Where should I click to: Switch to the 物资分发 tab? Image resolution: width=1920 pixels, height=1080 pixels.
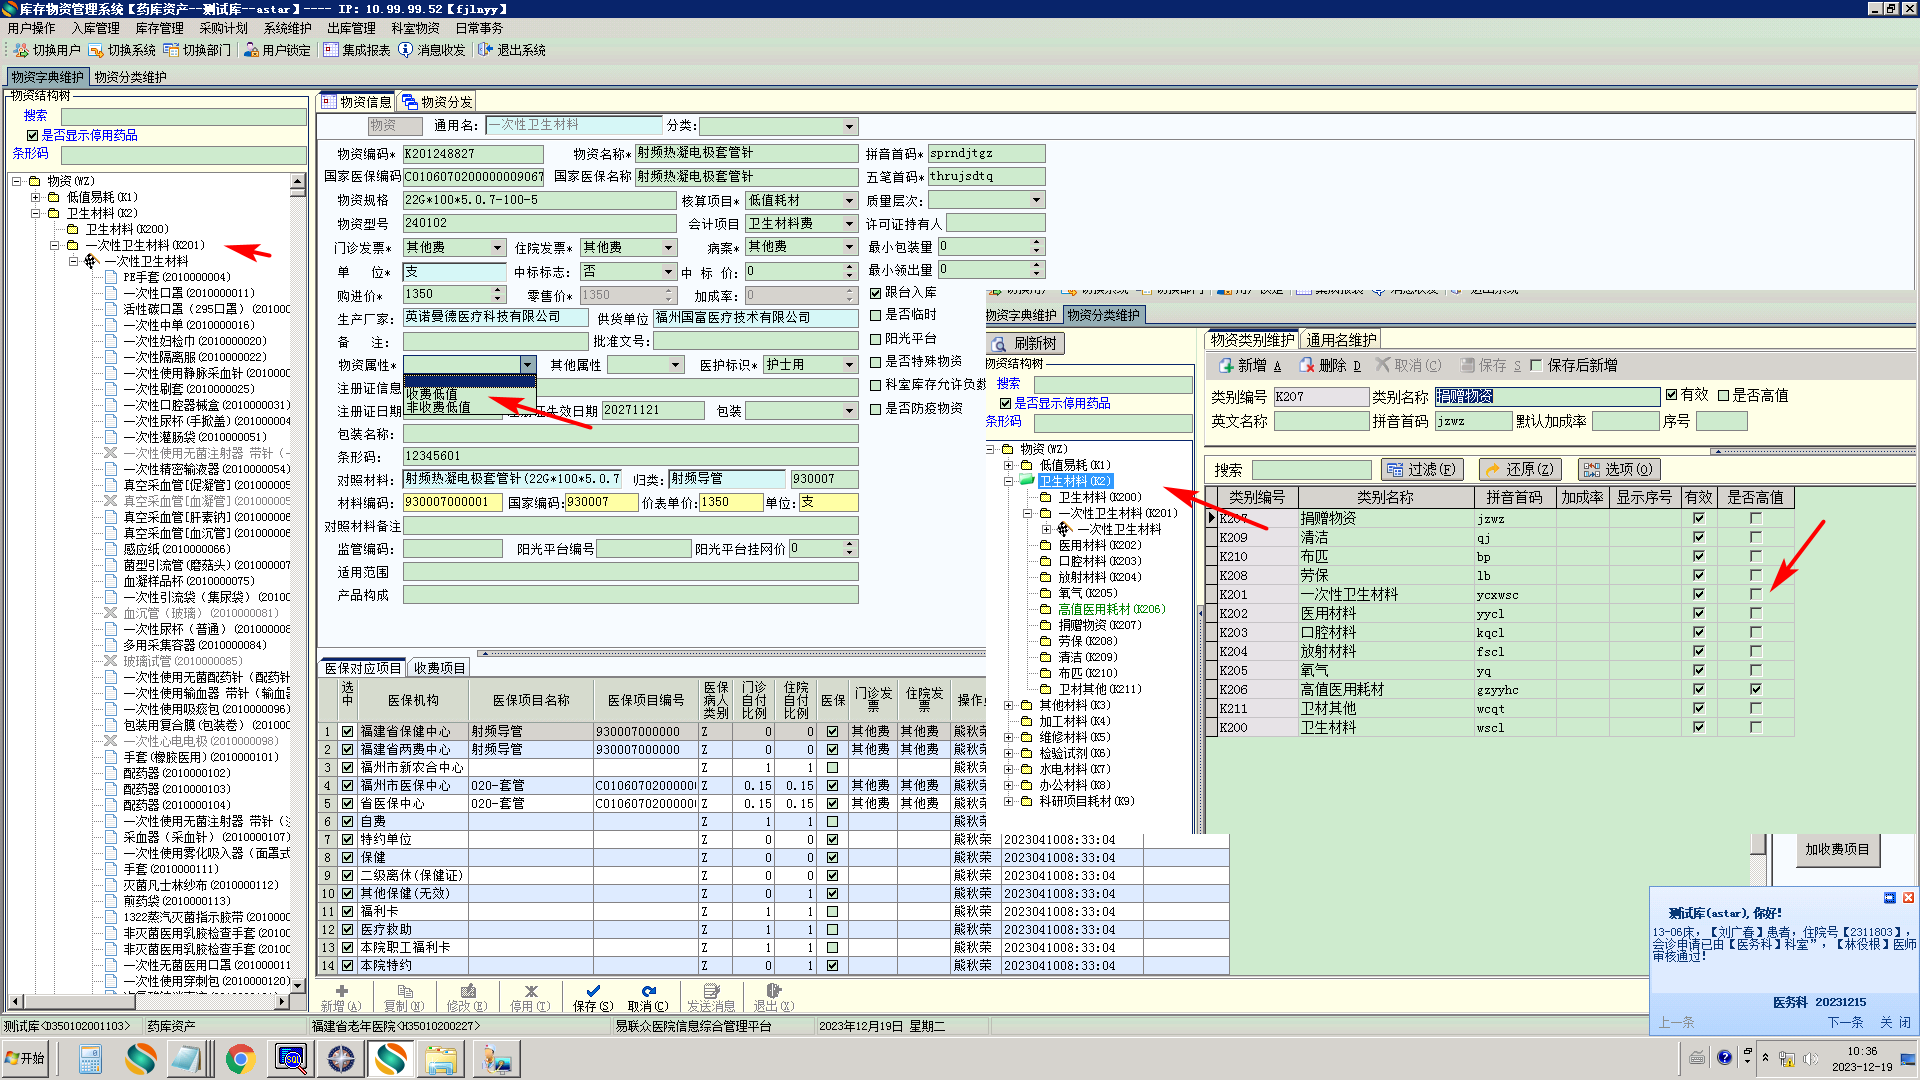(x=437, y=102)
